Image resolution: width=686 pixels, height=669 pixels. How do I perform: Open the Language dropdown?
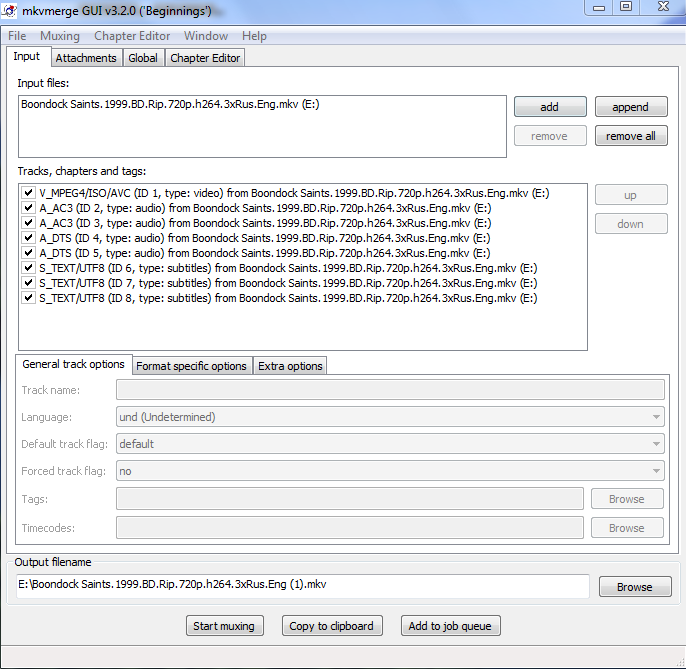[x=390, y=417]
